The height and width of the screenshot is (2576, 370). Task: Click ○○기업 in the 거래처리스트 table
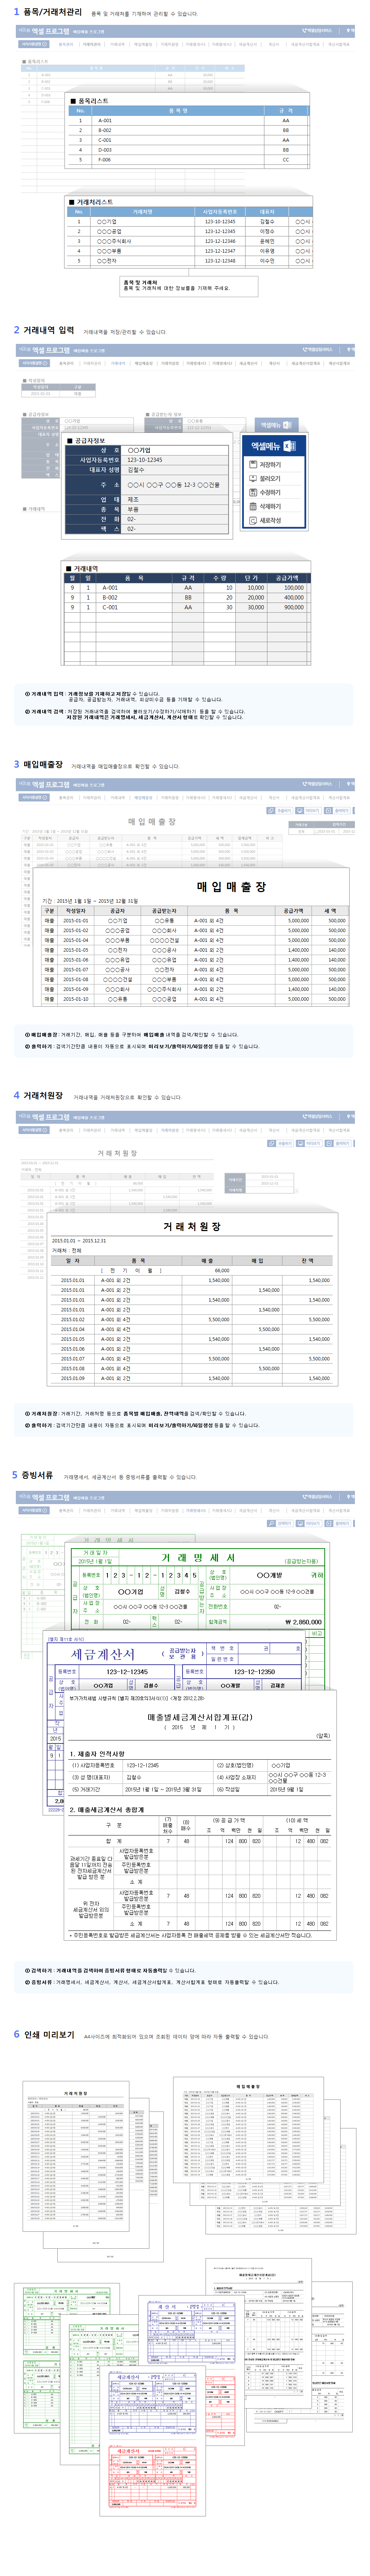(x=107, y=222)
